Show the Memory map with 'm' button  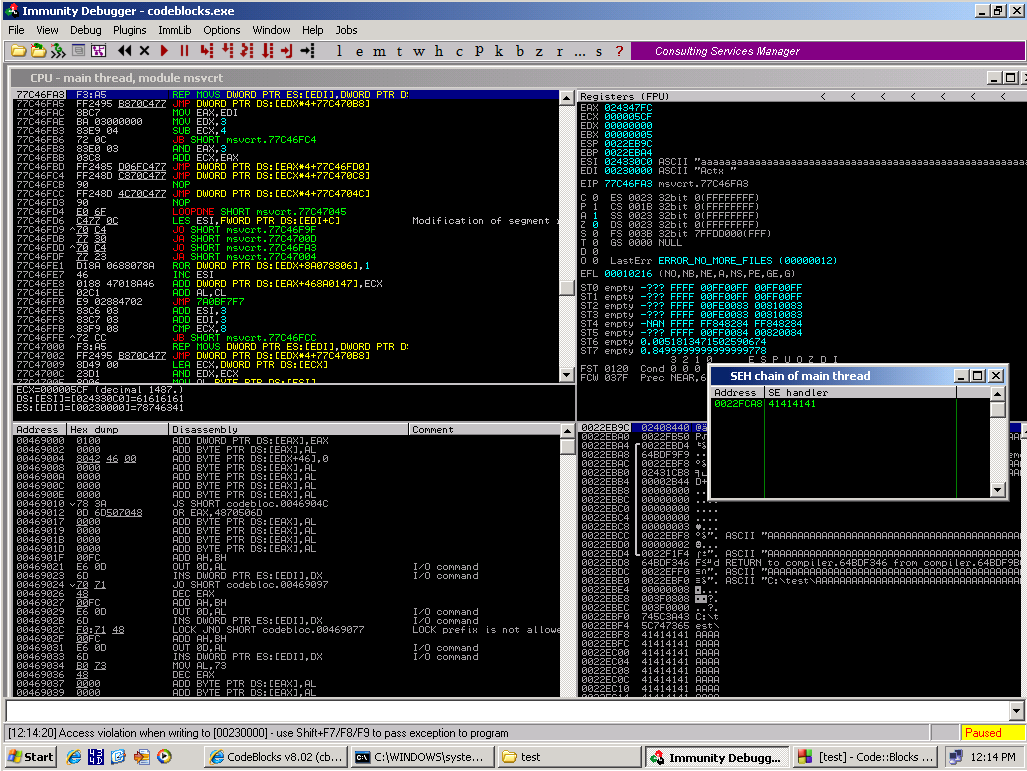pos(379,51)
